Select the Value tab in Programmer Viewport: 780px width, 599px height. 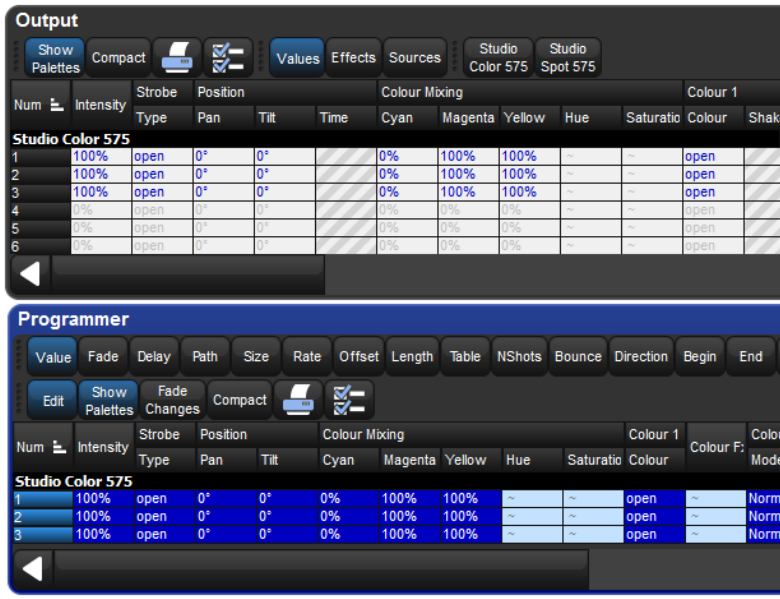click(x=53, y=357)
